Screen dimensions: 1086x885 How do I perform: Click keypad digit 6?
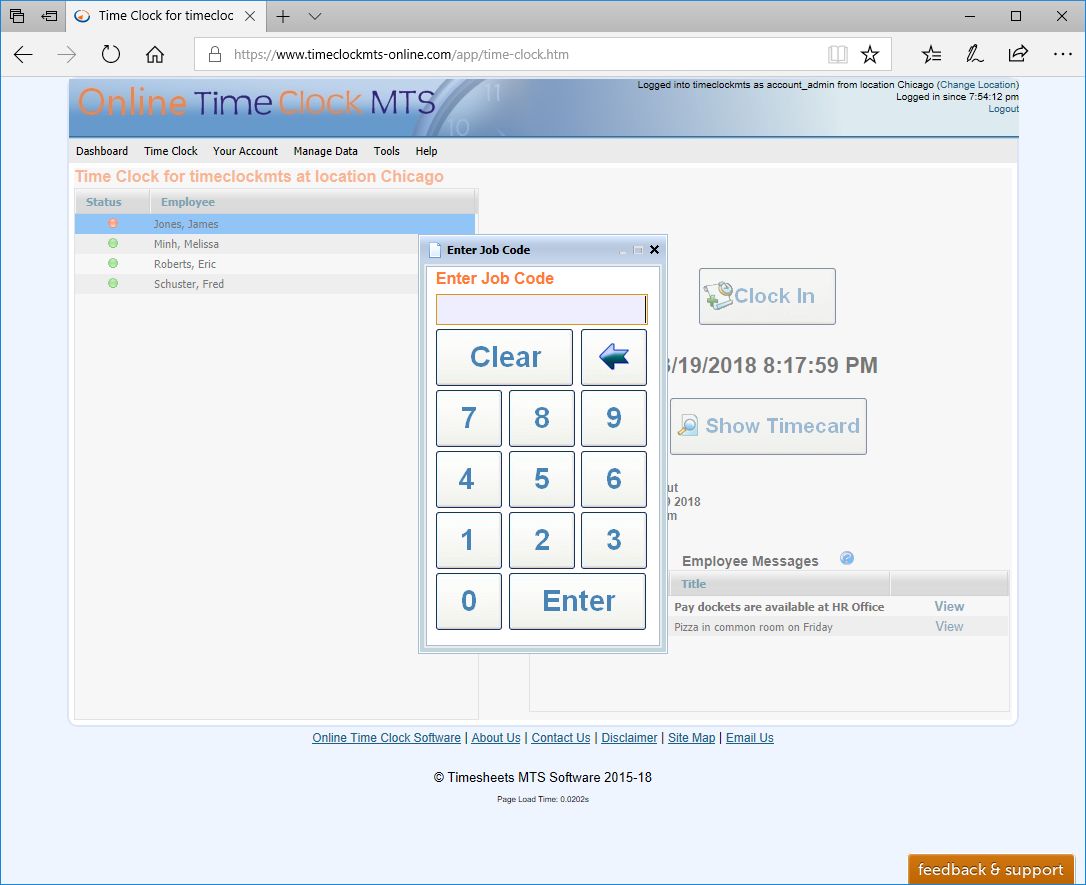click(x=614, y=479)
